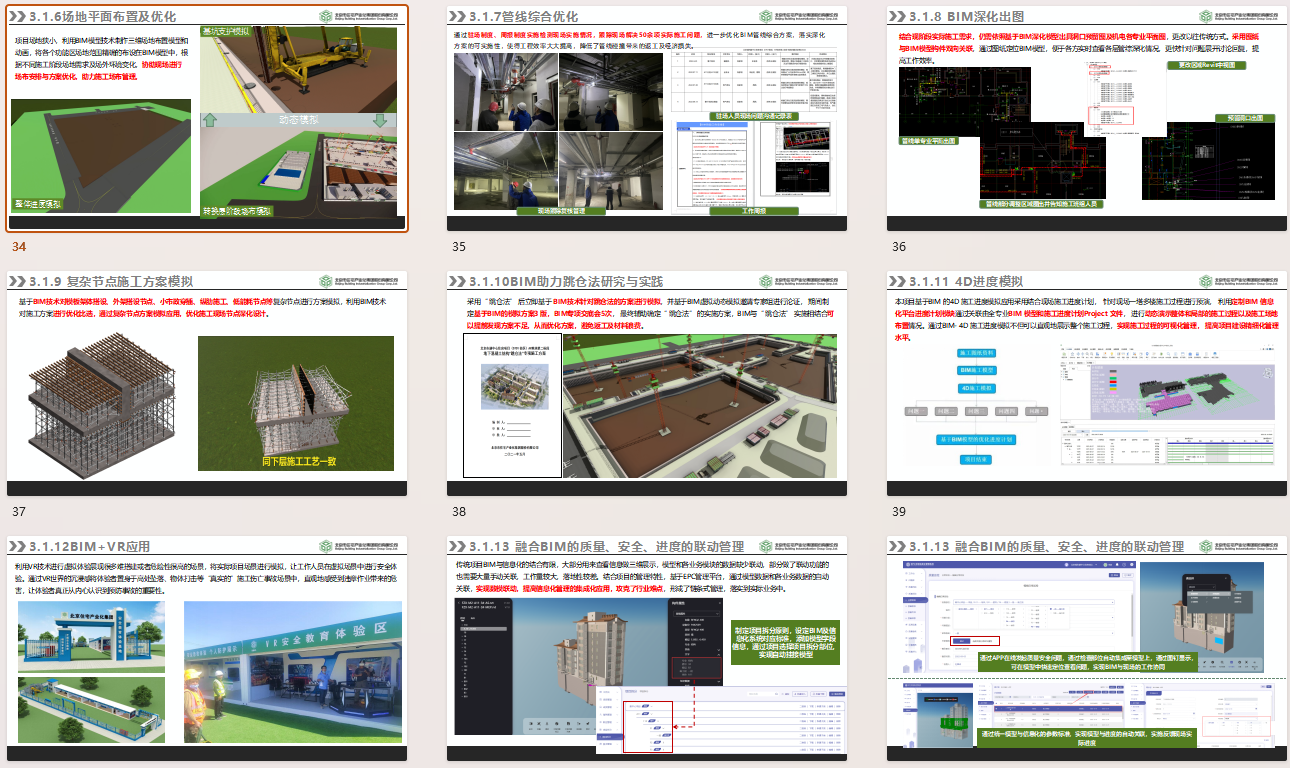
Task: Click slide number label 37
Action: click(x=19, y=511)
